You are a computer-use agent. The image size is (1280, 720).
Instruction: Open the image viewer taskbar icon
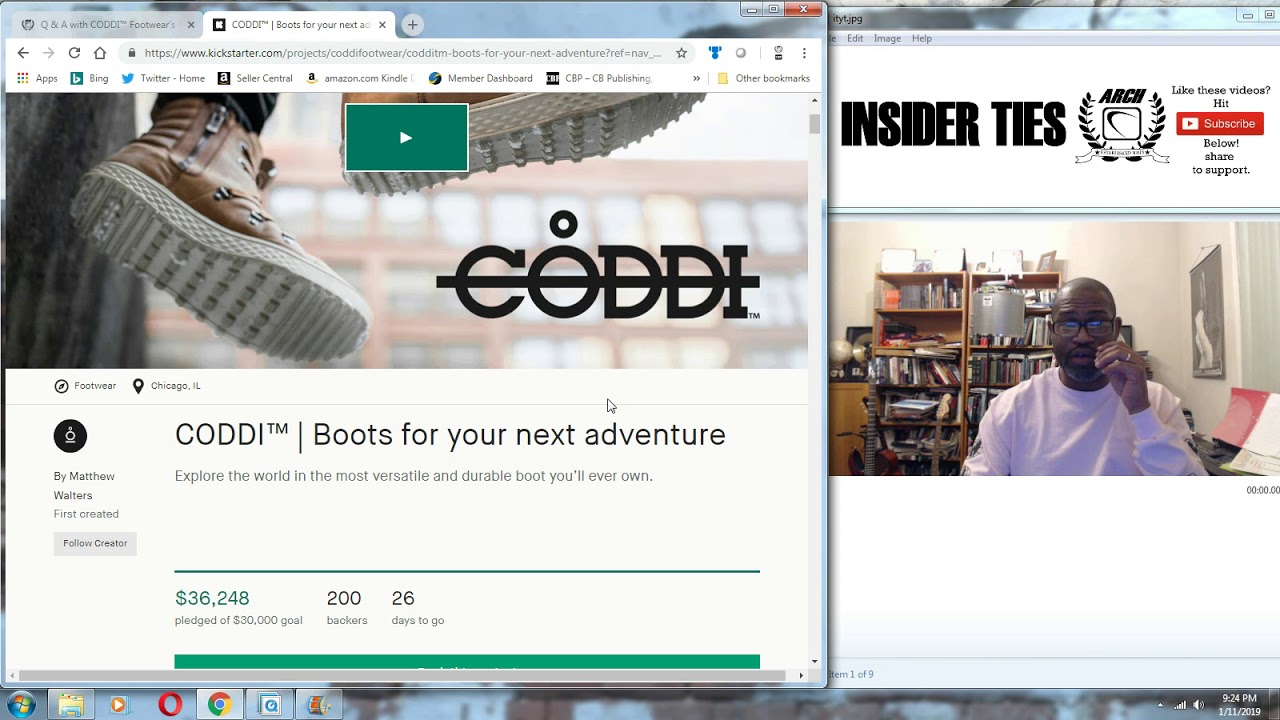click(x=318, y=705)
